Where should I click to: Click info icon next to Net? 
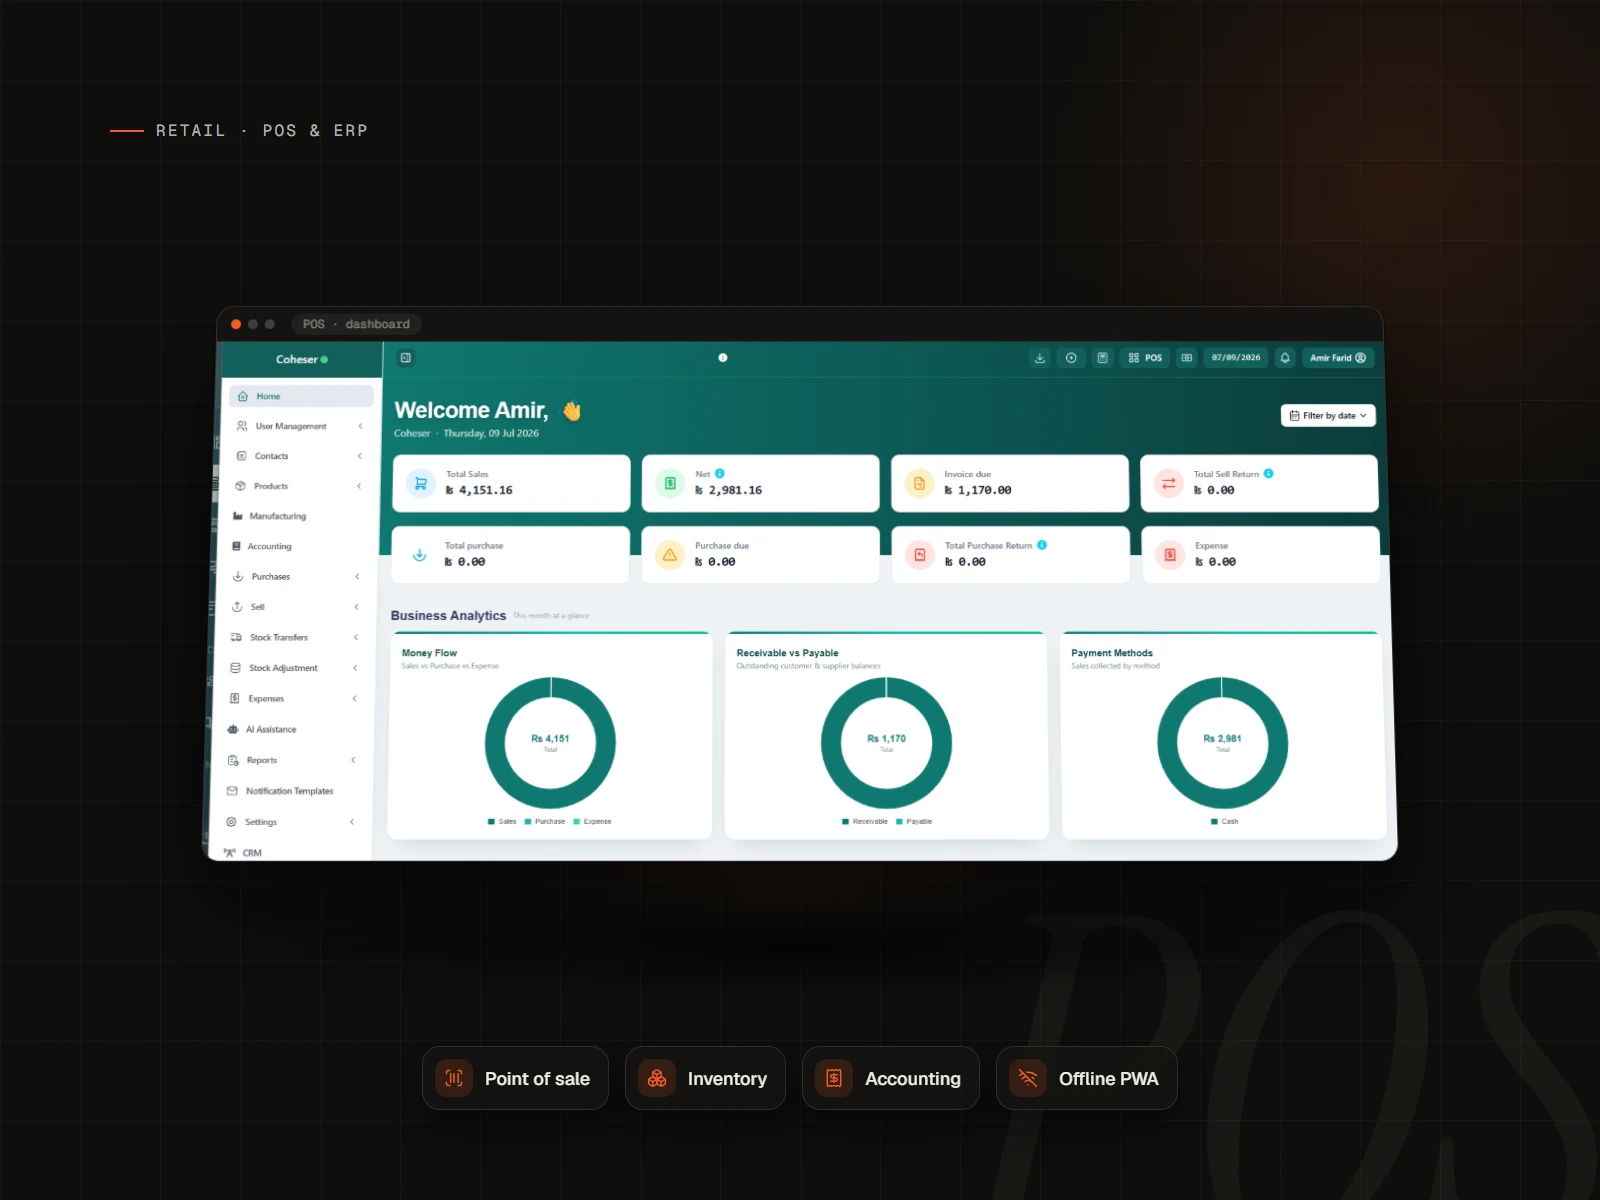720,474
